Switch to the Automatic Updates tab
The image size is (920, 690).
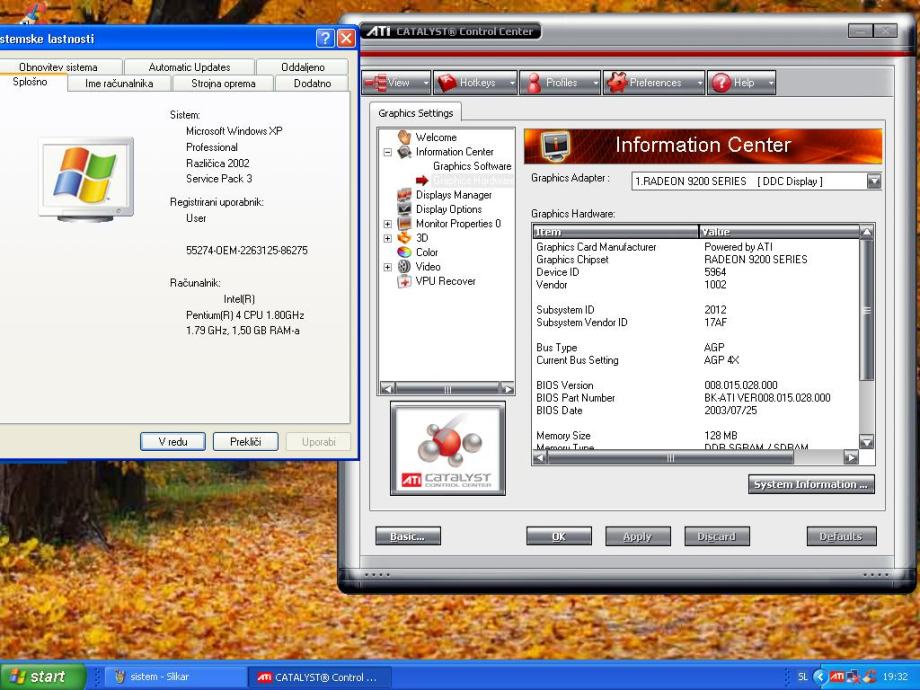(189, 67)
